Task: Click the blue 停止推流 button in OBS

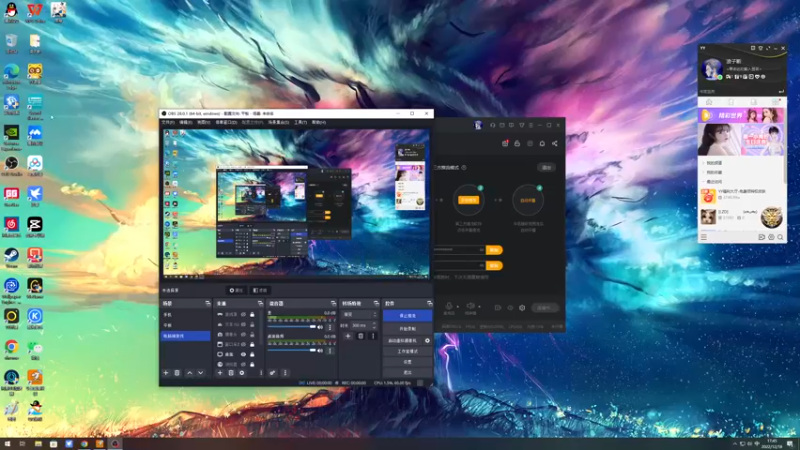Action: (408, 316)
